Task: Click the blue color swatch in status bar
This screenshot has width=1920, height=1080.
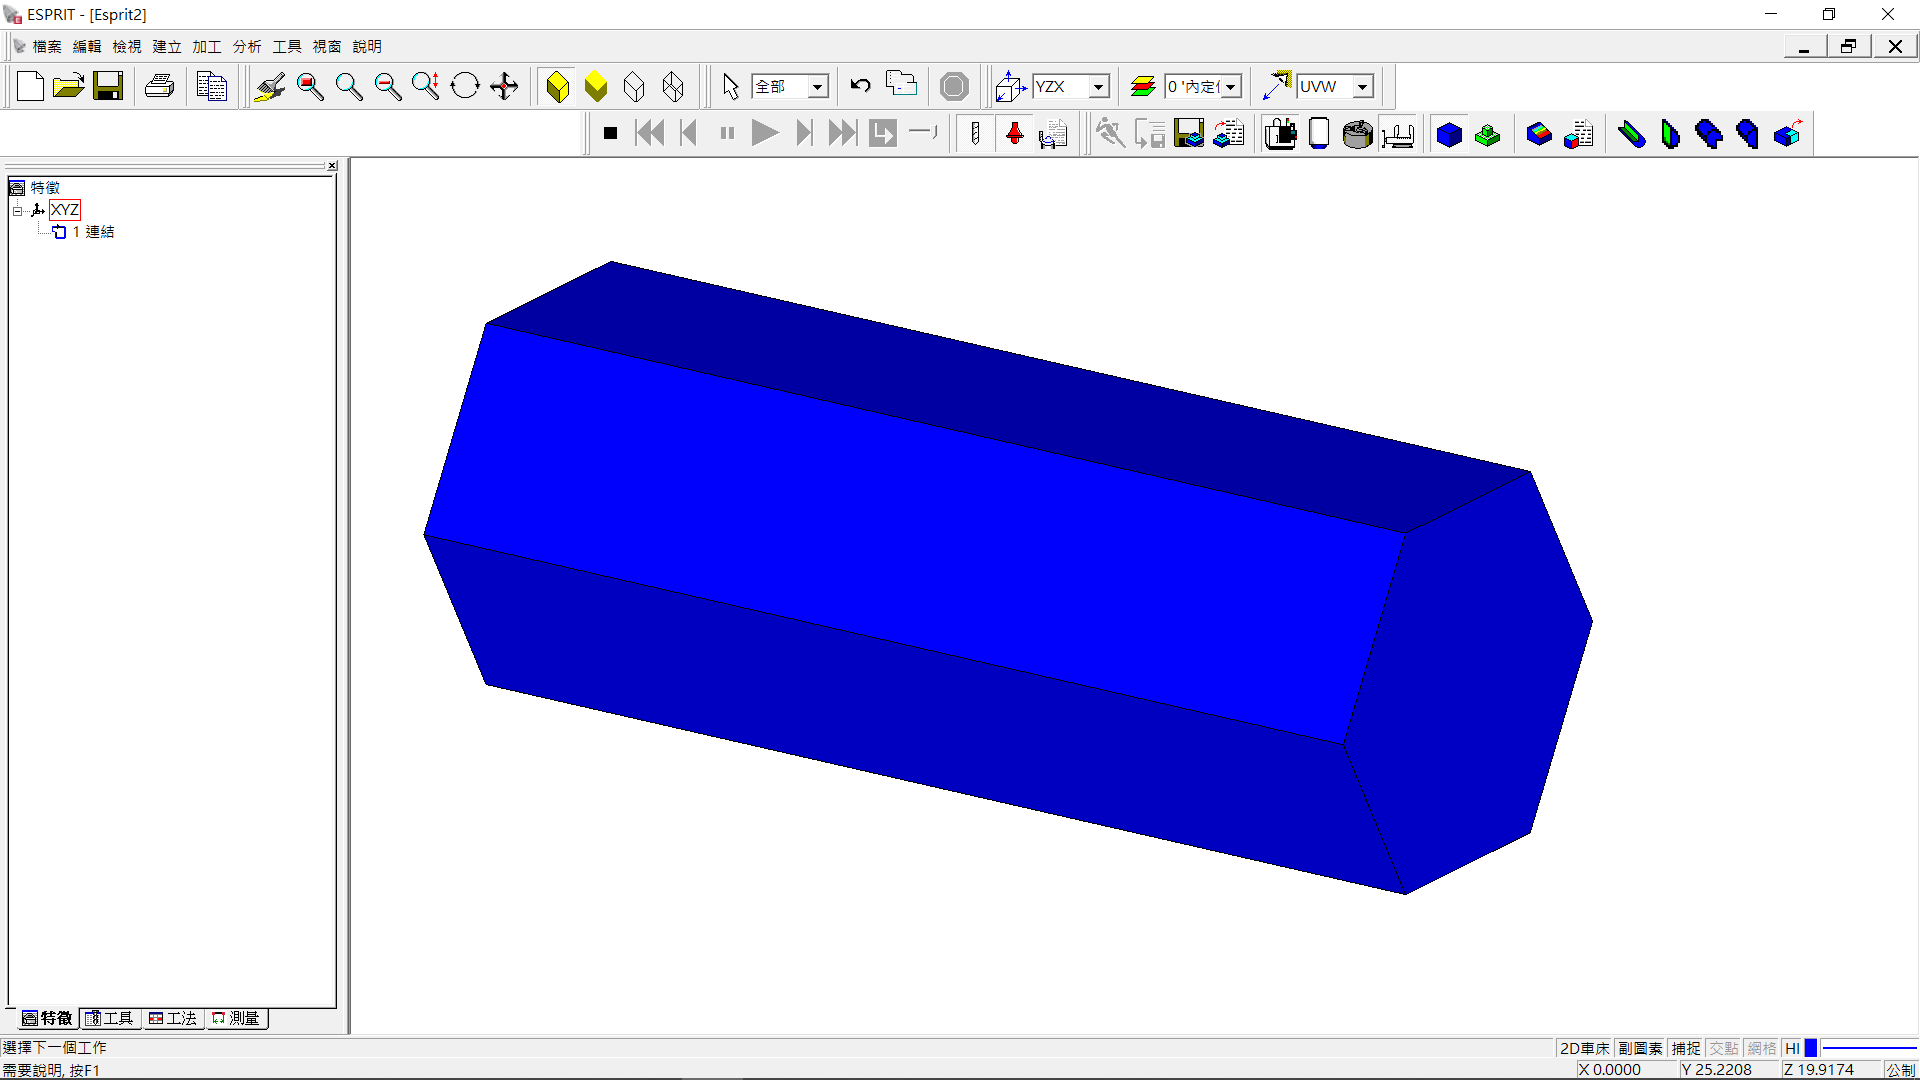Action: pyautogui.click(x=1811, y=1048)
